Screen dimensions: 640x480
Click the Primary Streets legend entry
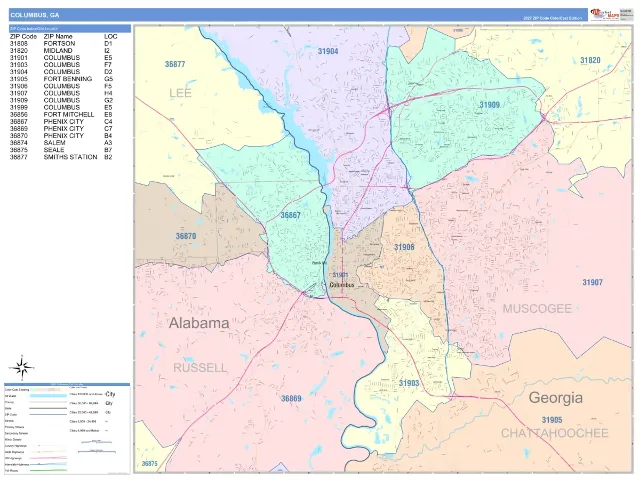14,427
